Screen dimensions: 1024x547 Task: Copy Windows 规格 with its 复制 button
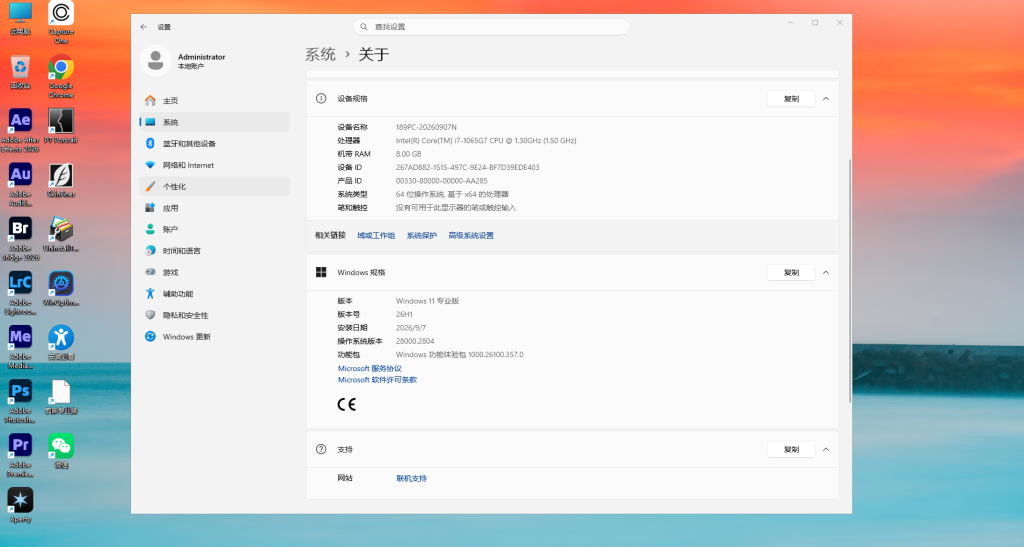pyautogui.click(x=791, y=272)
